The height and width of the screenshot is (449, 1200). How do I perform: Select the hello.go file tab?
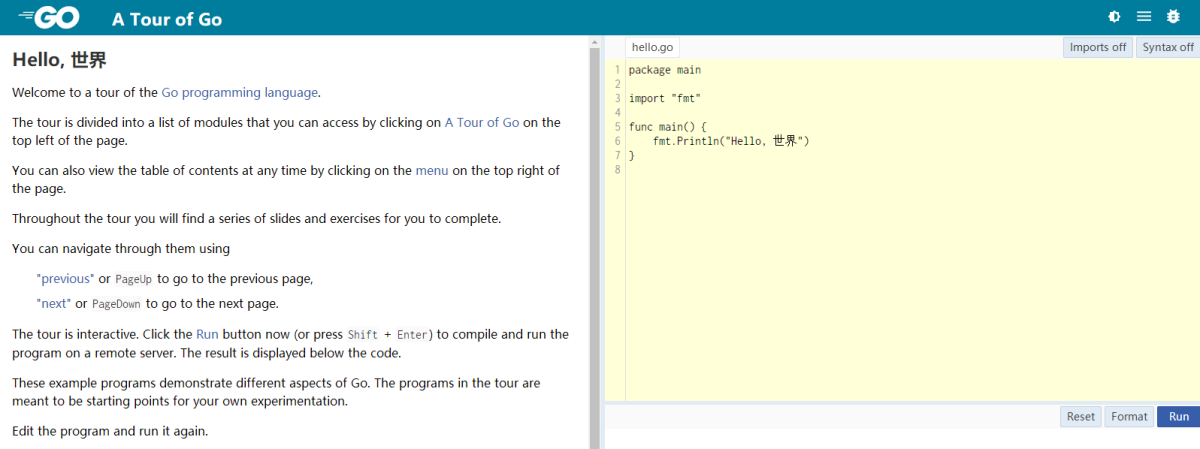coord(652,47)
